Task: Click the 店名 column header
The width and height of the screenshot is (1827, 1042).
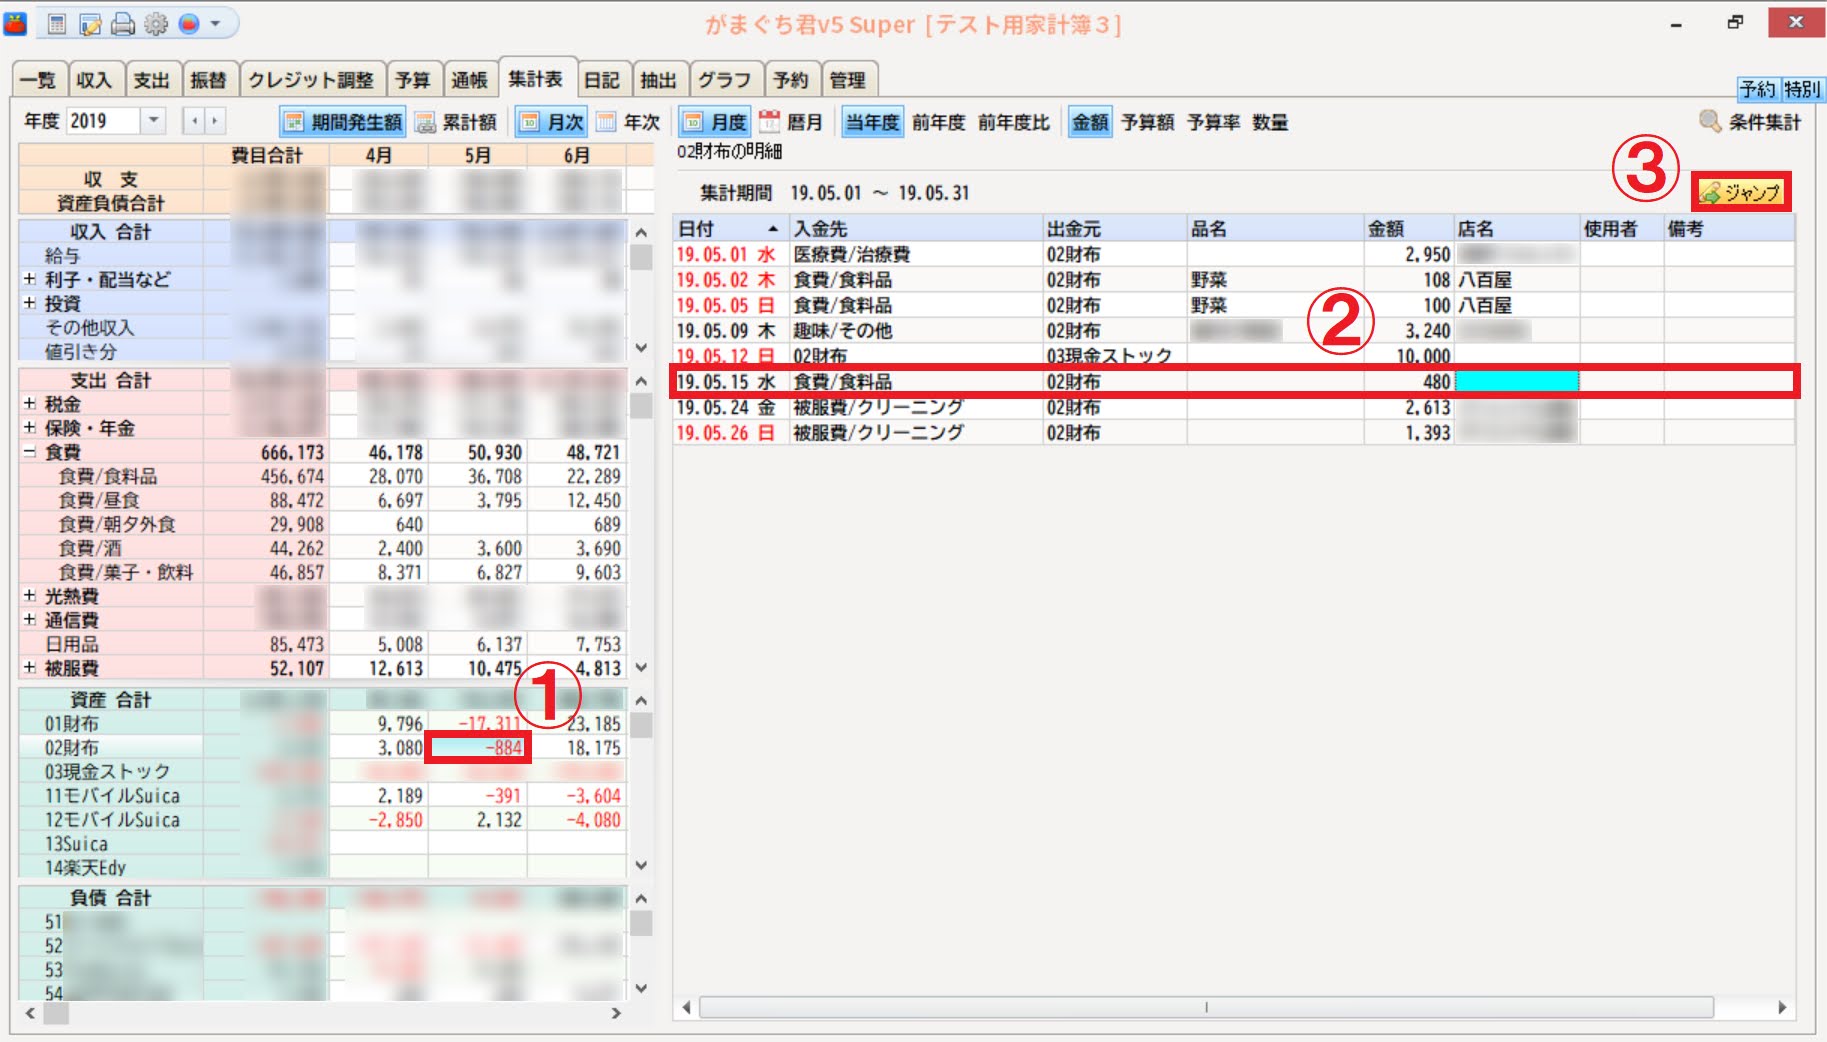Action: (x=1516, y=229)
